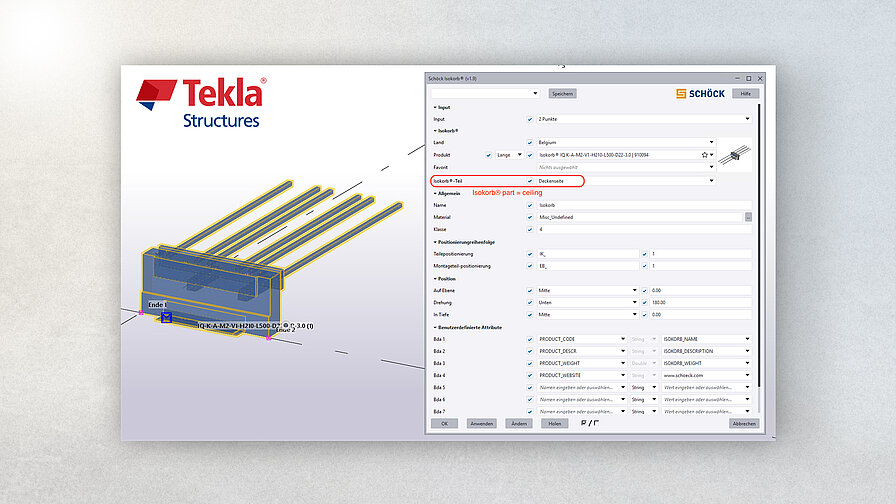Toggle the Land row checkbox
This screenshot has width=896, height=504.
530,142
